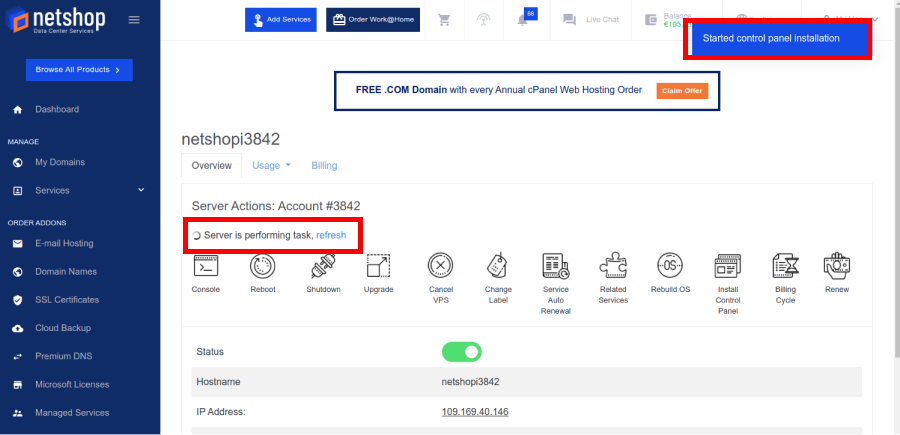
Task: Click the Premium DNS arrows icon
Action: [x=17, y=356]
